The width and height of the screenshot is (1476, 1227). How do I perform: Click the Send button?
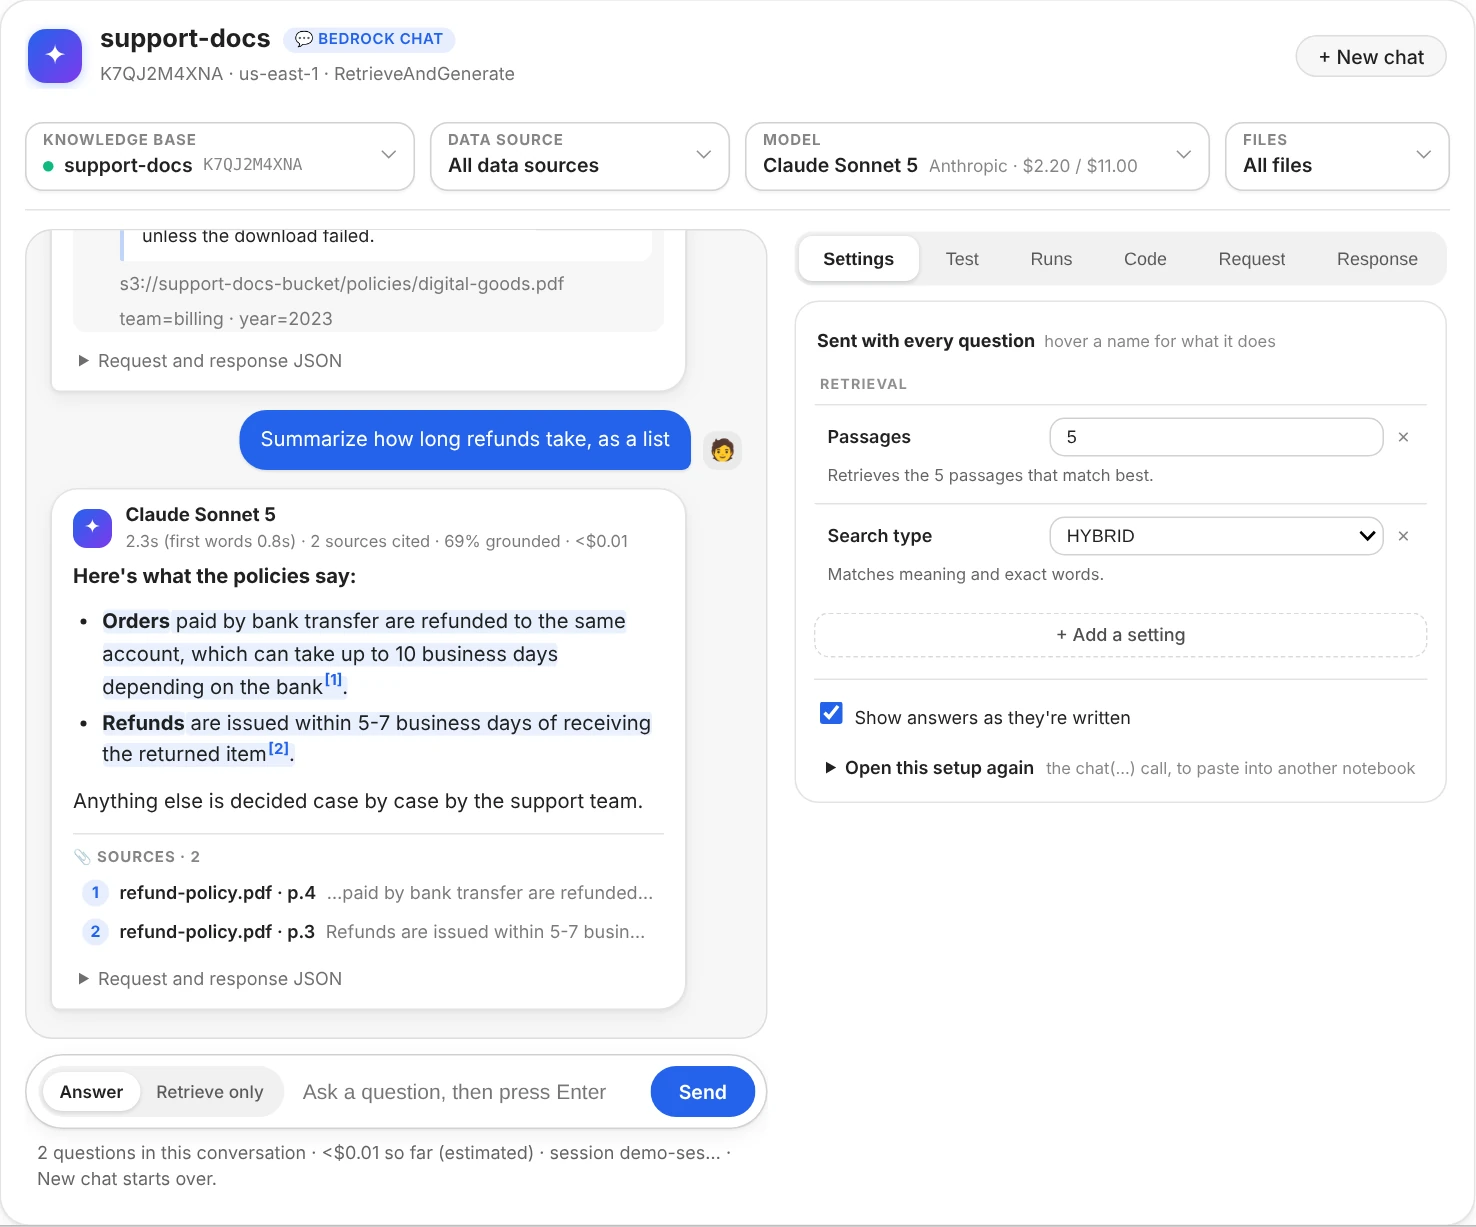pyautogui.click(x=703, y=1092)
